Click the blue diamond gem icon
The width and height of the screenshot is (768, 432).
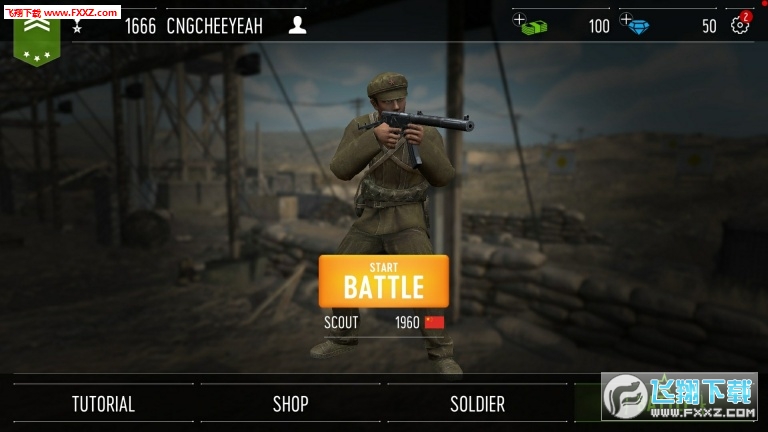point(639,27)
